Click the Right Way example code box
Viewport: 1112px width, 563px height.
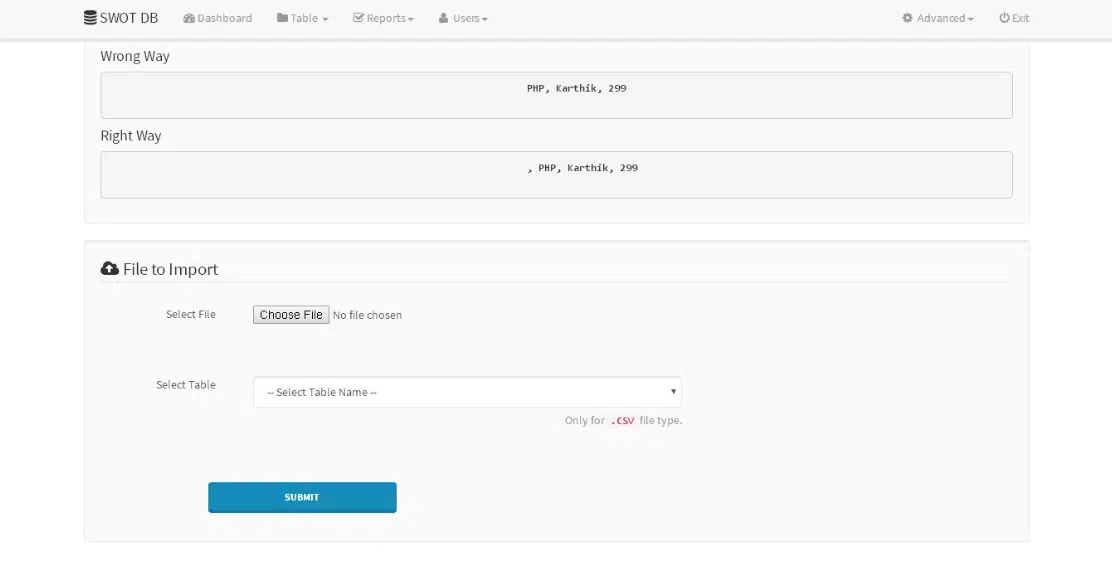coord(556,175)
